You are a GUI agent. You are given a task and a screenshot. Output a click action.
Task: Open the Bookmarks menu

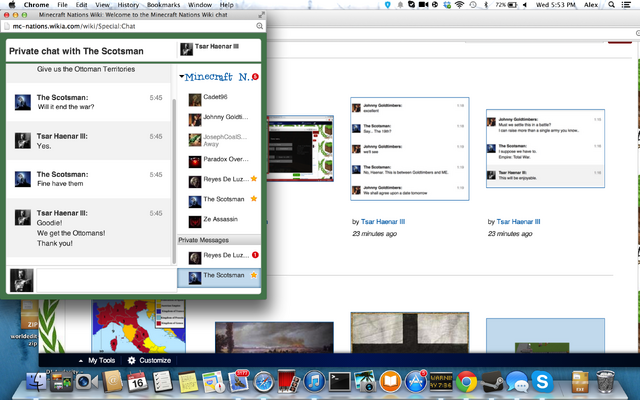[x=163, y=5]
